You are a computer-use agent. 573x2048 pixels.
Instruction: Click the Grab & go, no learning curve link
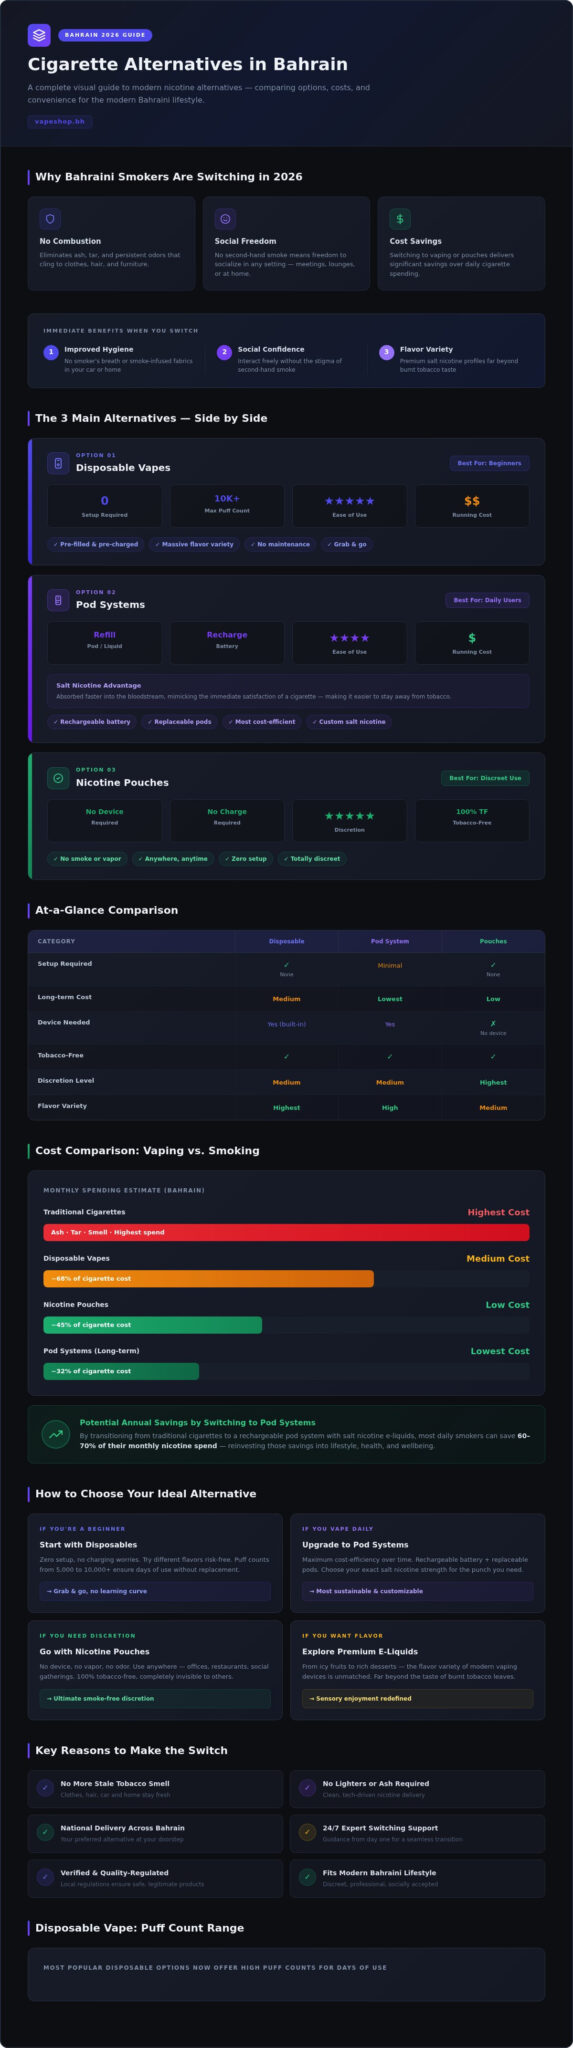pyautogui.click(x=155, y=1591)
